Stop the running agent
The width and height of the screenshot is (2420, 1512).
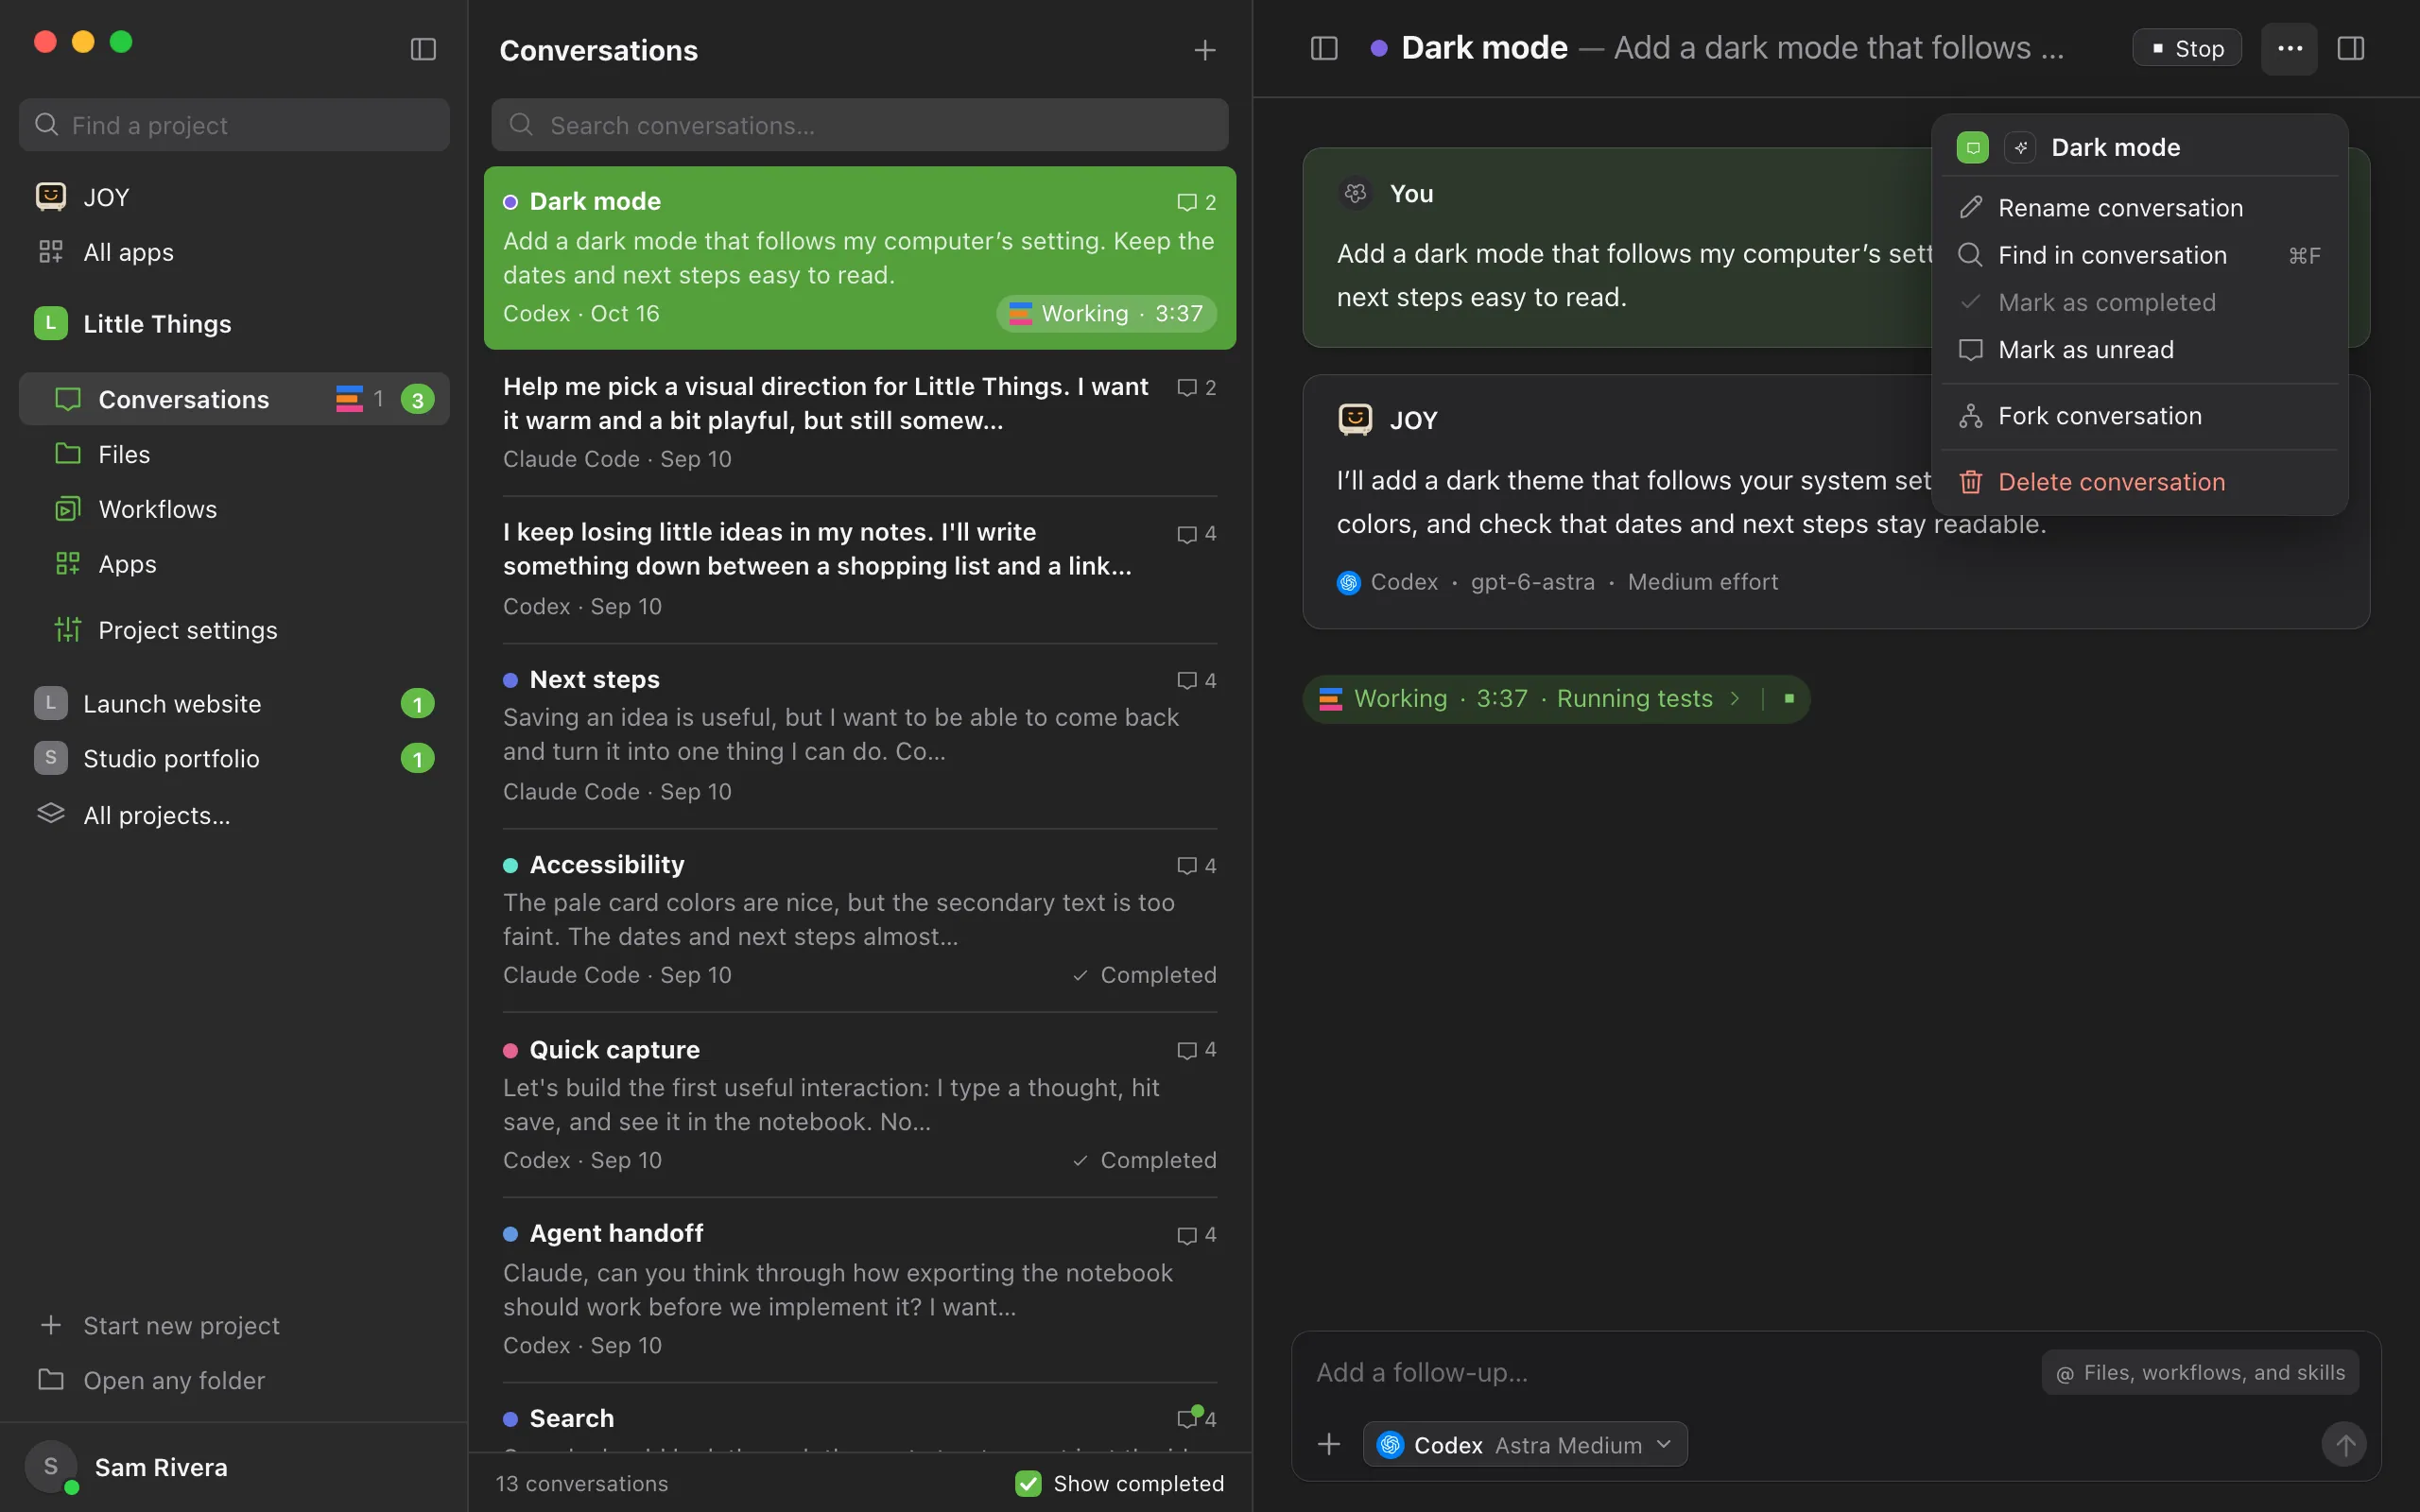click(2187, 48)
